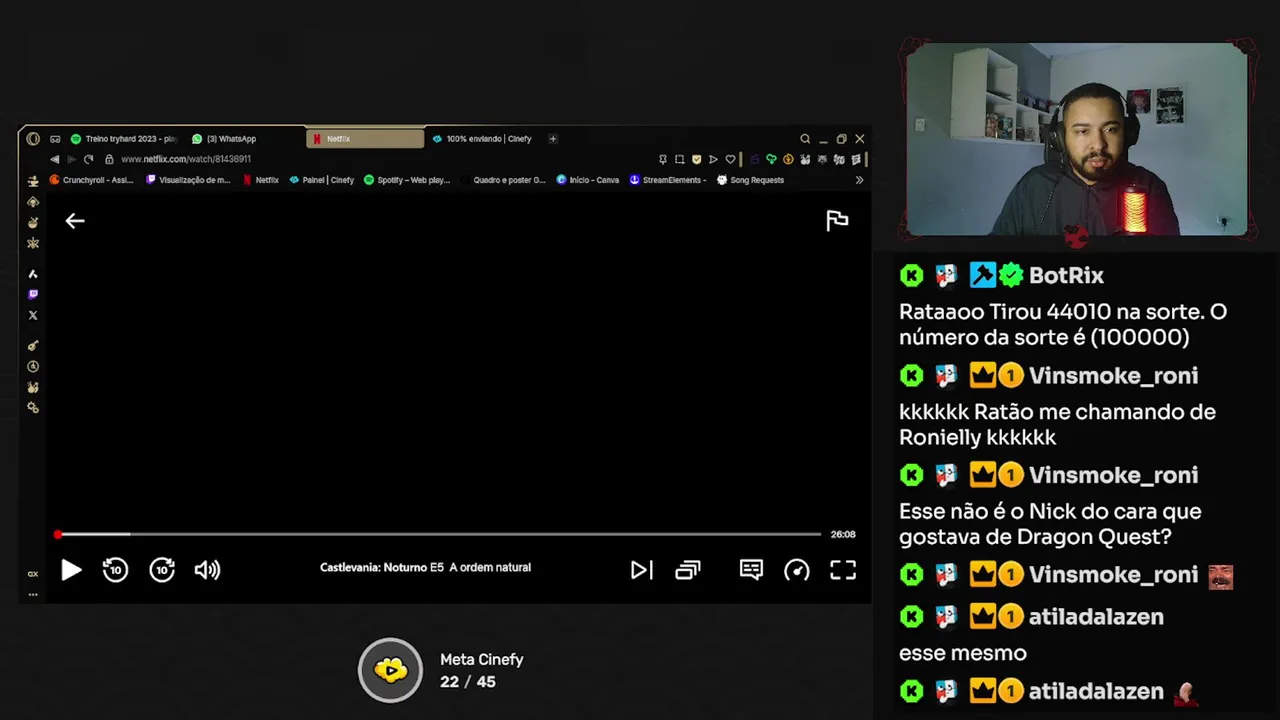Play the Castlevania episode
Viewport: 1280px width, 720px height.
click(x=71, y=570)
